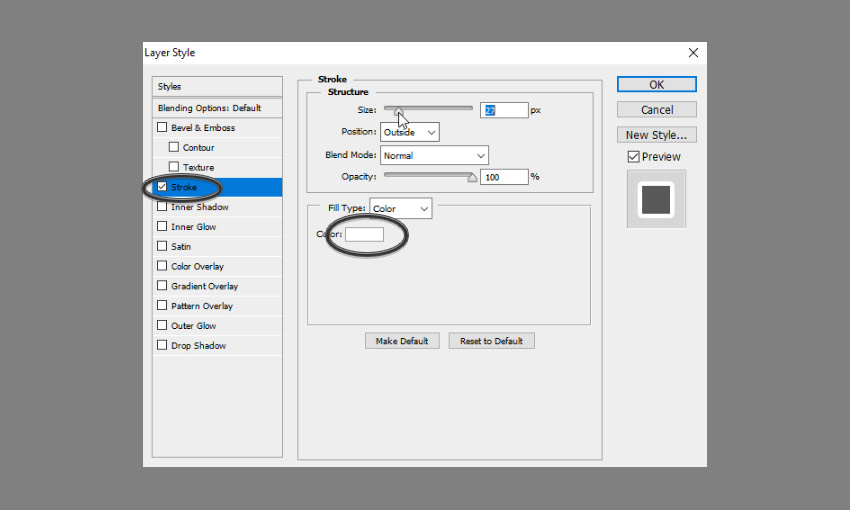Tick the Contour checkbox
Image resolution: width=850 pixels, height=510 pixels.
pos(173,147)
